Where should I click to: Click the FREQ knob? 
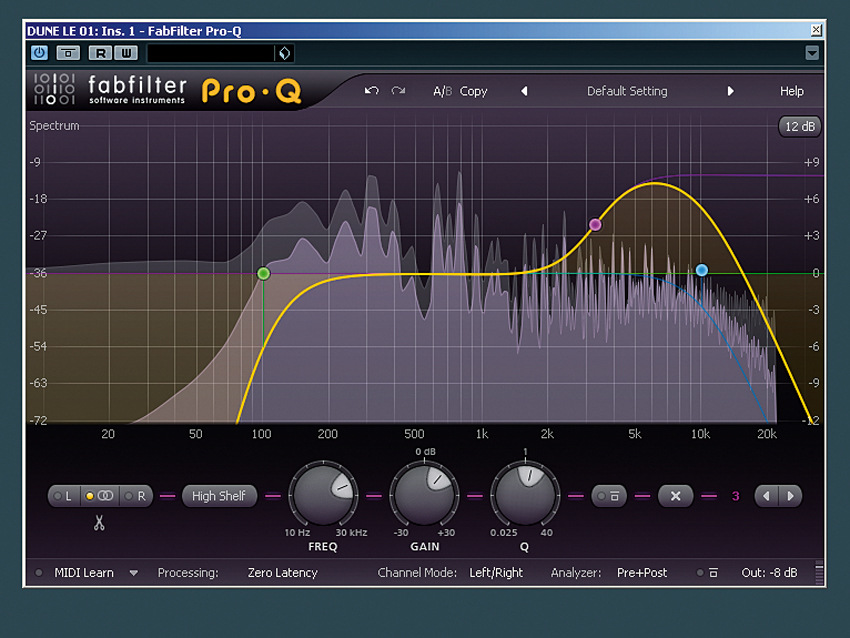tap(323, 494)
